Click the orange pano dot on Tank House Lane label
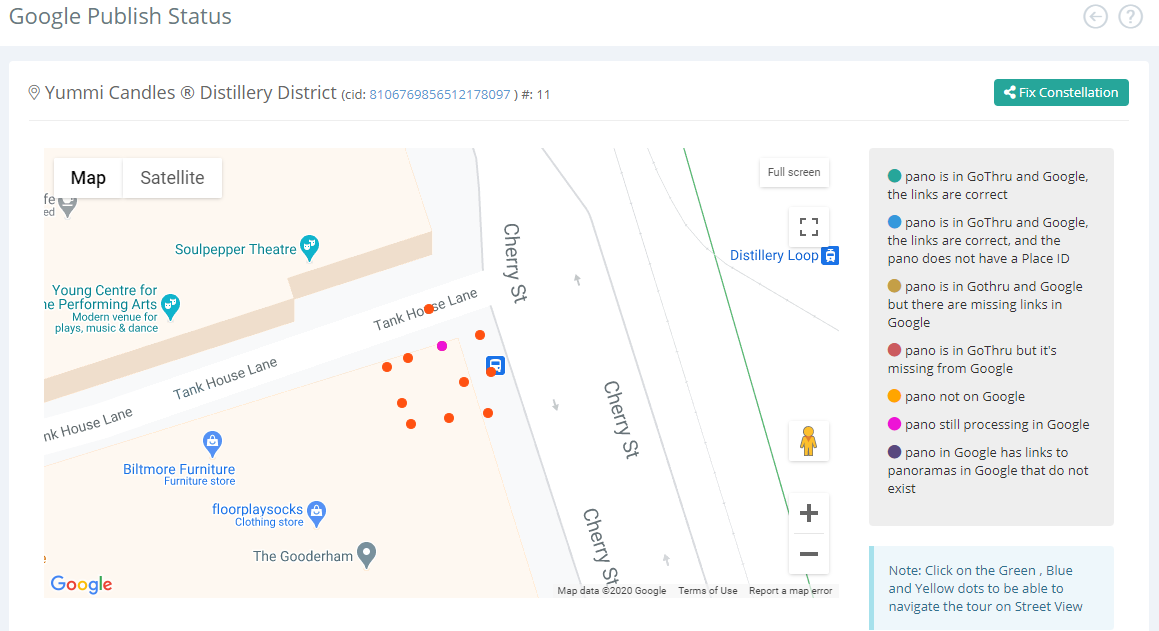The width and height of the screenshot is (1159, 631). 429,309
